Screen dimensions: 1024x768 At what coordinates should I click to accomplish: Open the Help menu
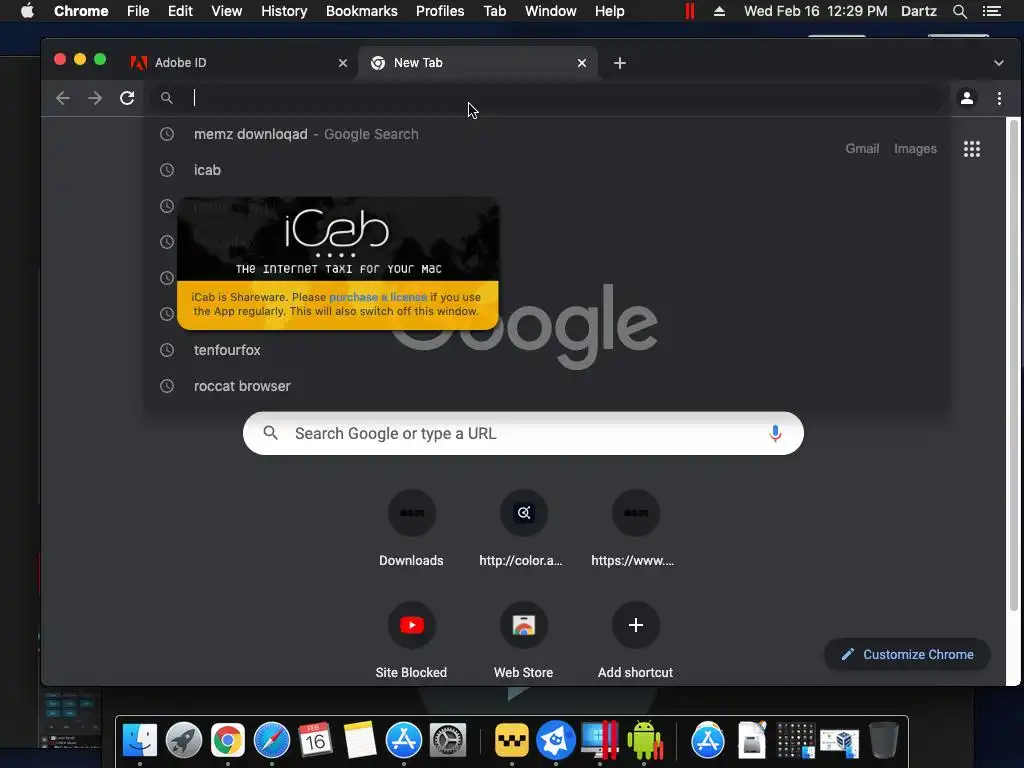(609, 11)
